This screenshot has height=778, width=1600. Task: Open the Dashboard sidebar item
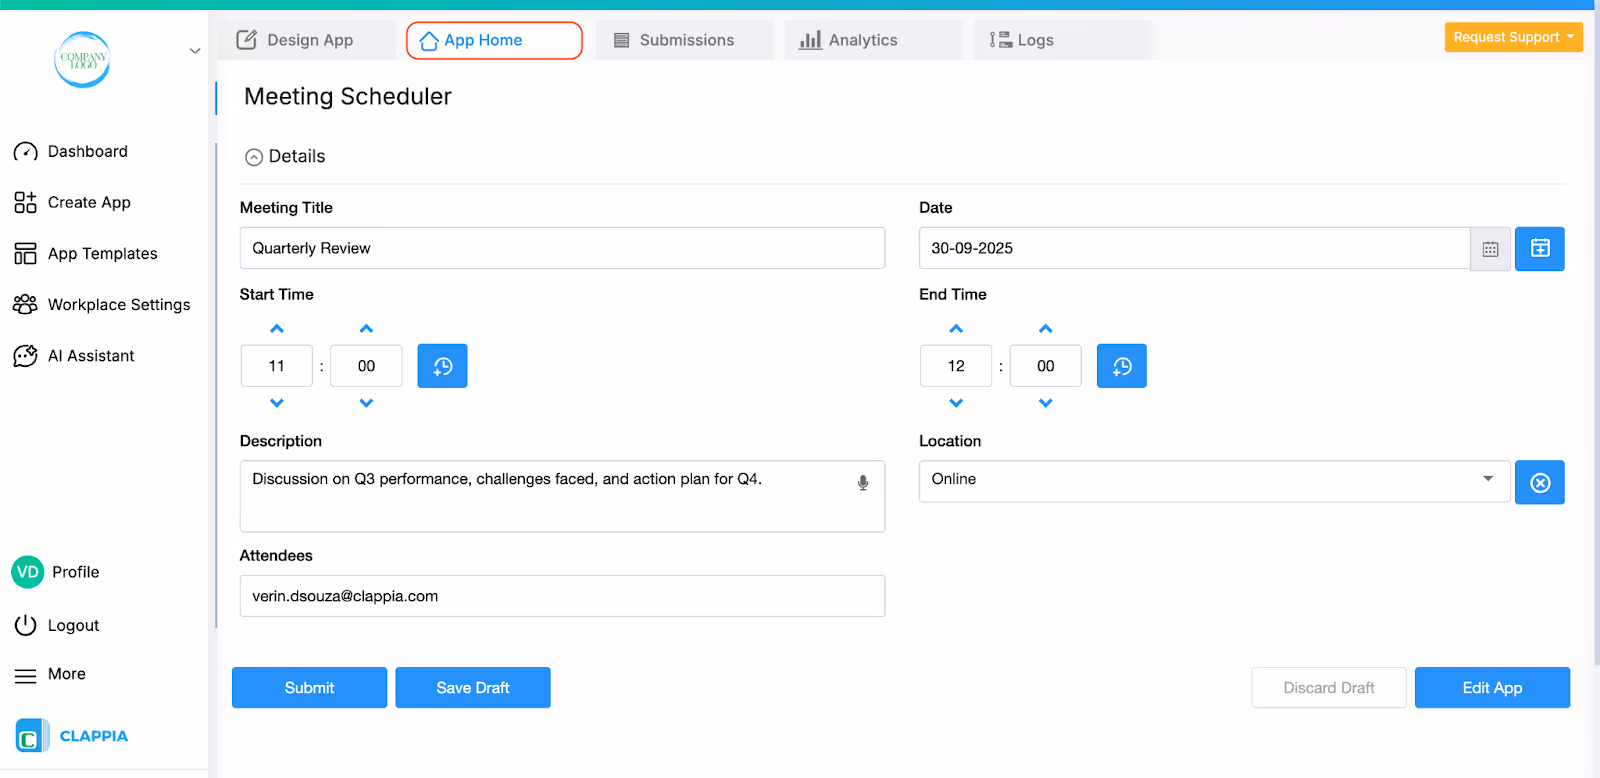click(70, 152)
